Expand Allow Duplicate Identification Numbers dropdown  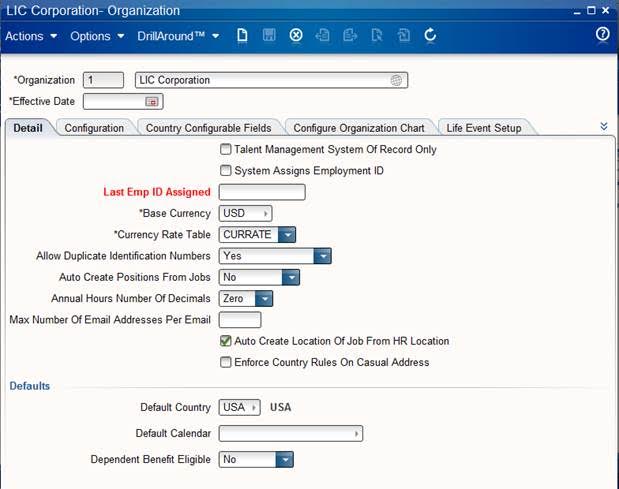[323, 256]
